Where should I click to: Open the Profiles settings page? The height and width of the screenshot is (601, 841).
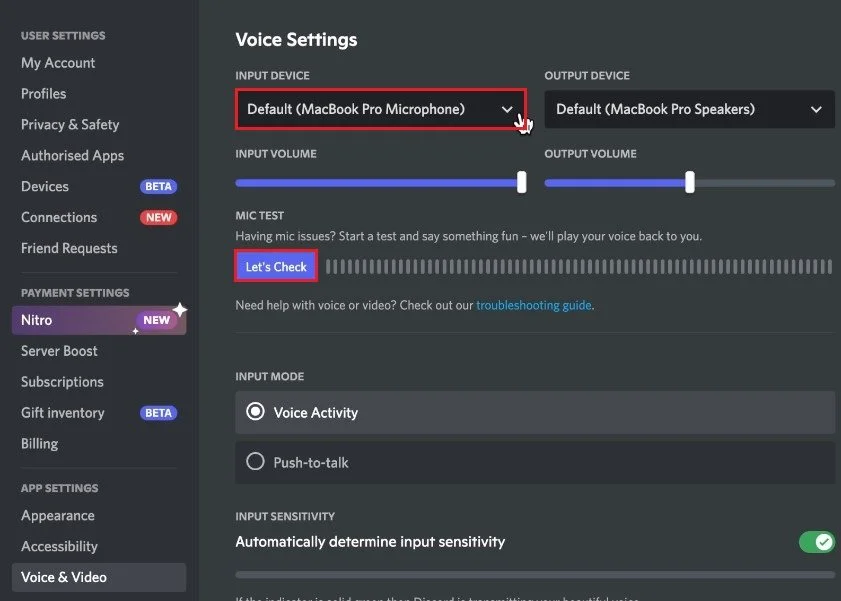tap(43, 94)
